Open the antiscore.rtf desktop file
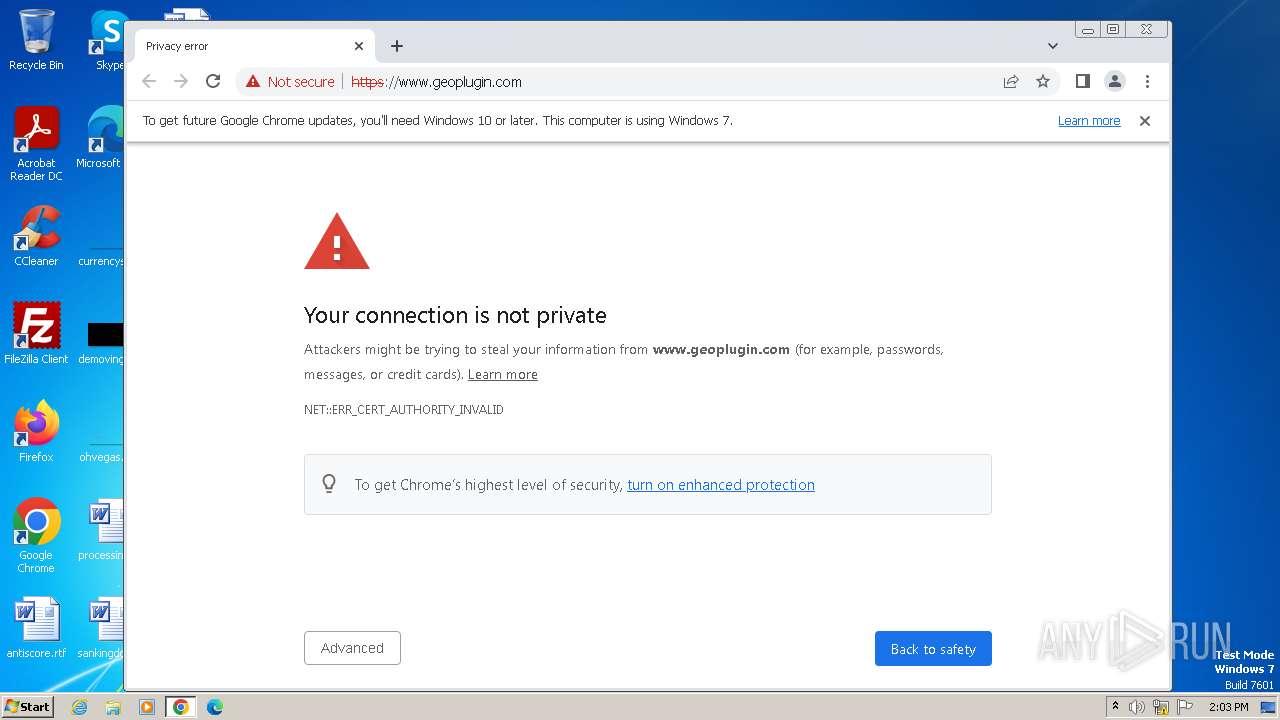The height and width of the screenshot is (720, 1280). coord(36,628)
